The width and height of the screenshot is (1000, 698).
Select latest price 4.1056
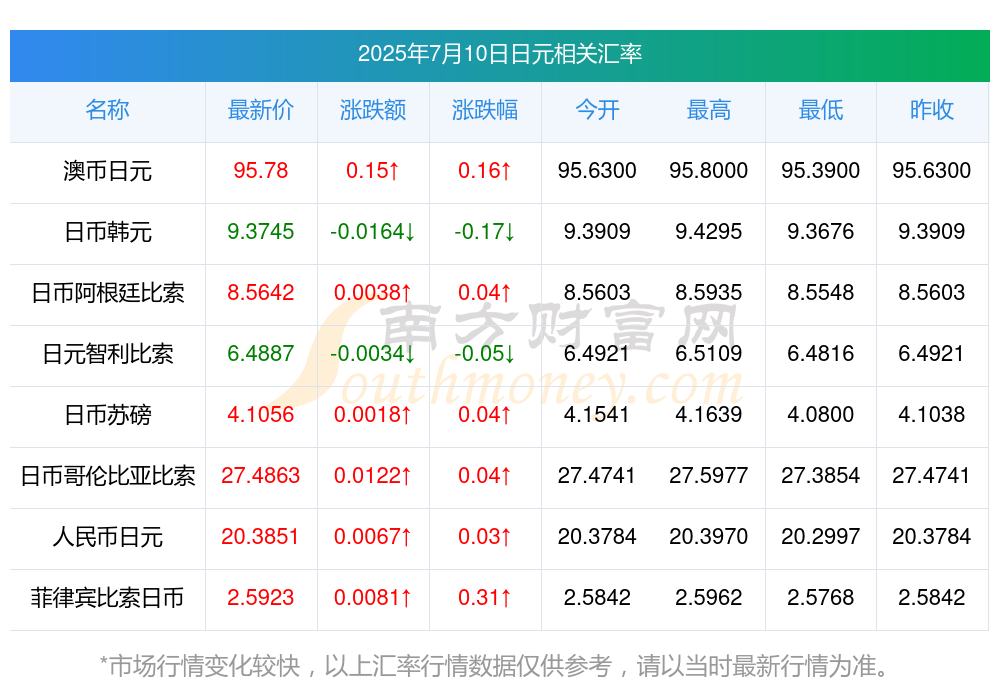[x=260, y=414]
